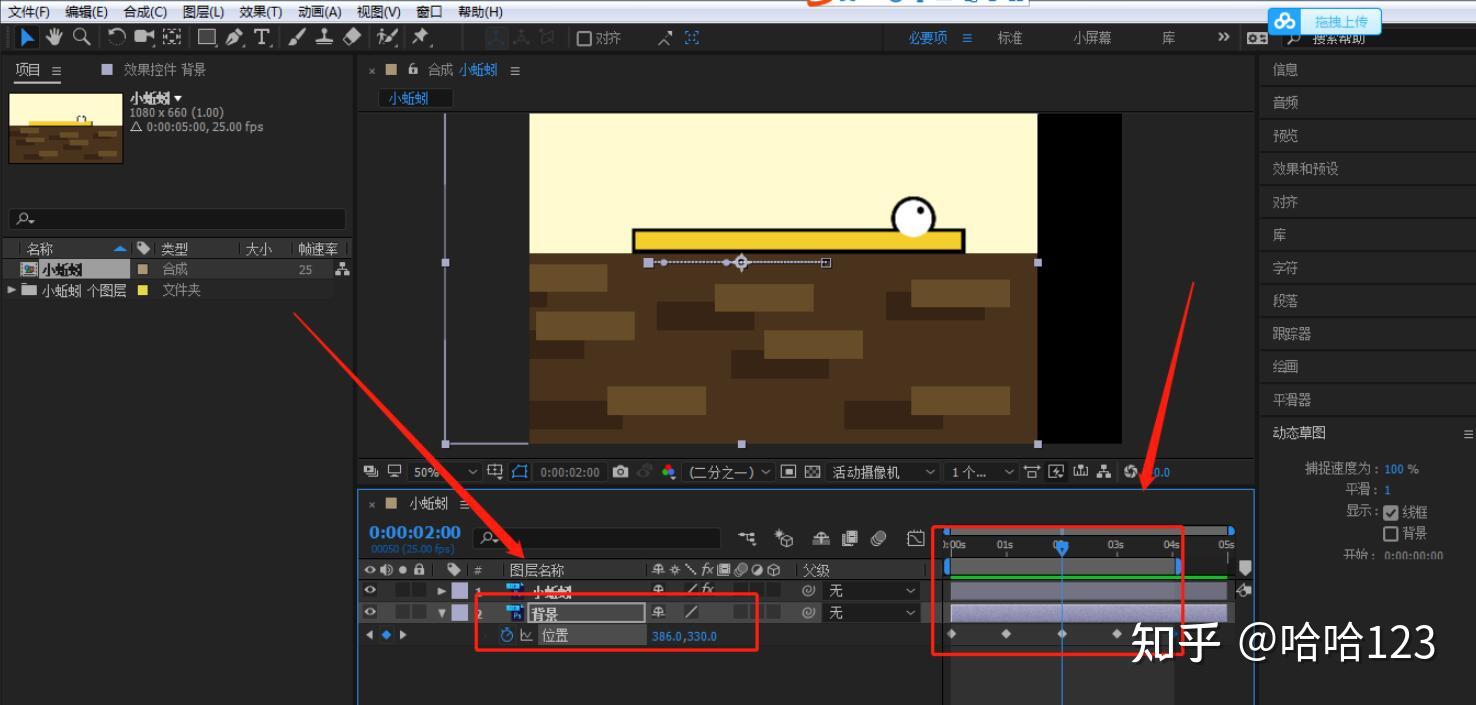Open the 动画(A) menu

[x=319, y=12]
